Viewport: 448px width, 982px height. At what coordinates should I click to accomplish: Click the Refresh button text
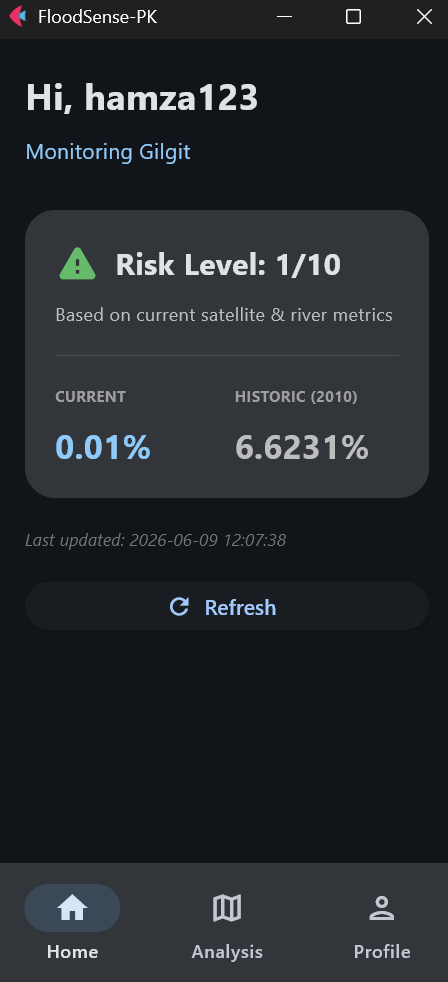point(240,607)
